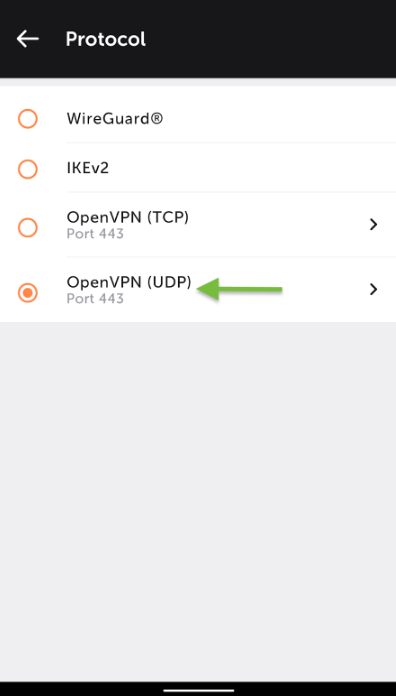Tap the WireGuard® protocol label

115,119
